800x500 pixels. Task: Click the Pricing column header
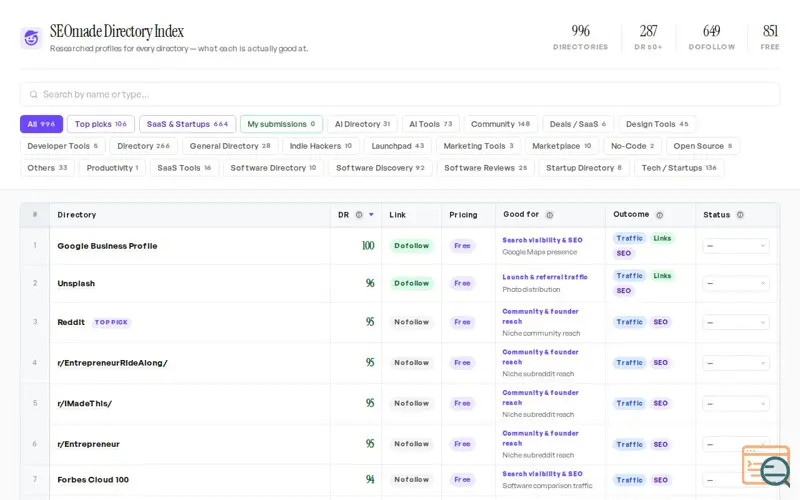[x=463, y=215]
